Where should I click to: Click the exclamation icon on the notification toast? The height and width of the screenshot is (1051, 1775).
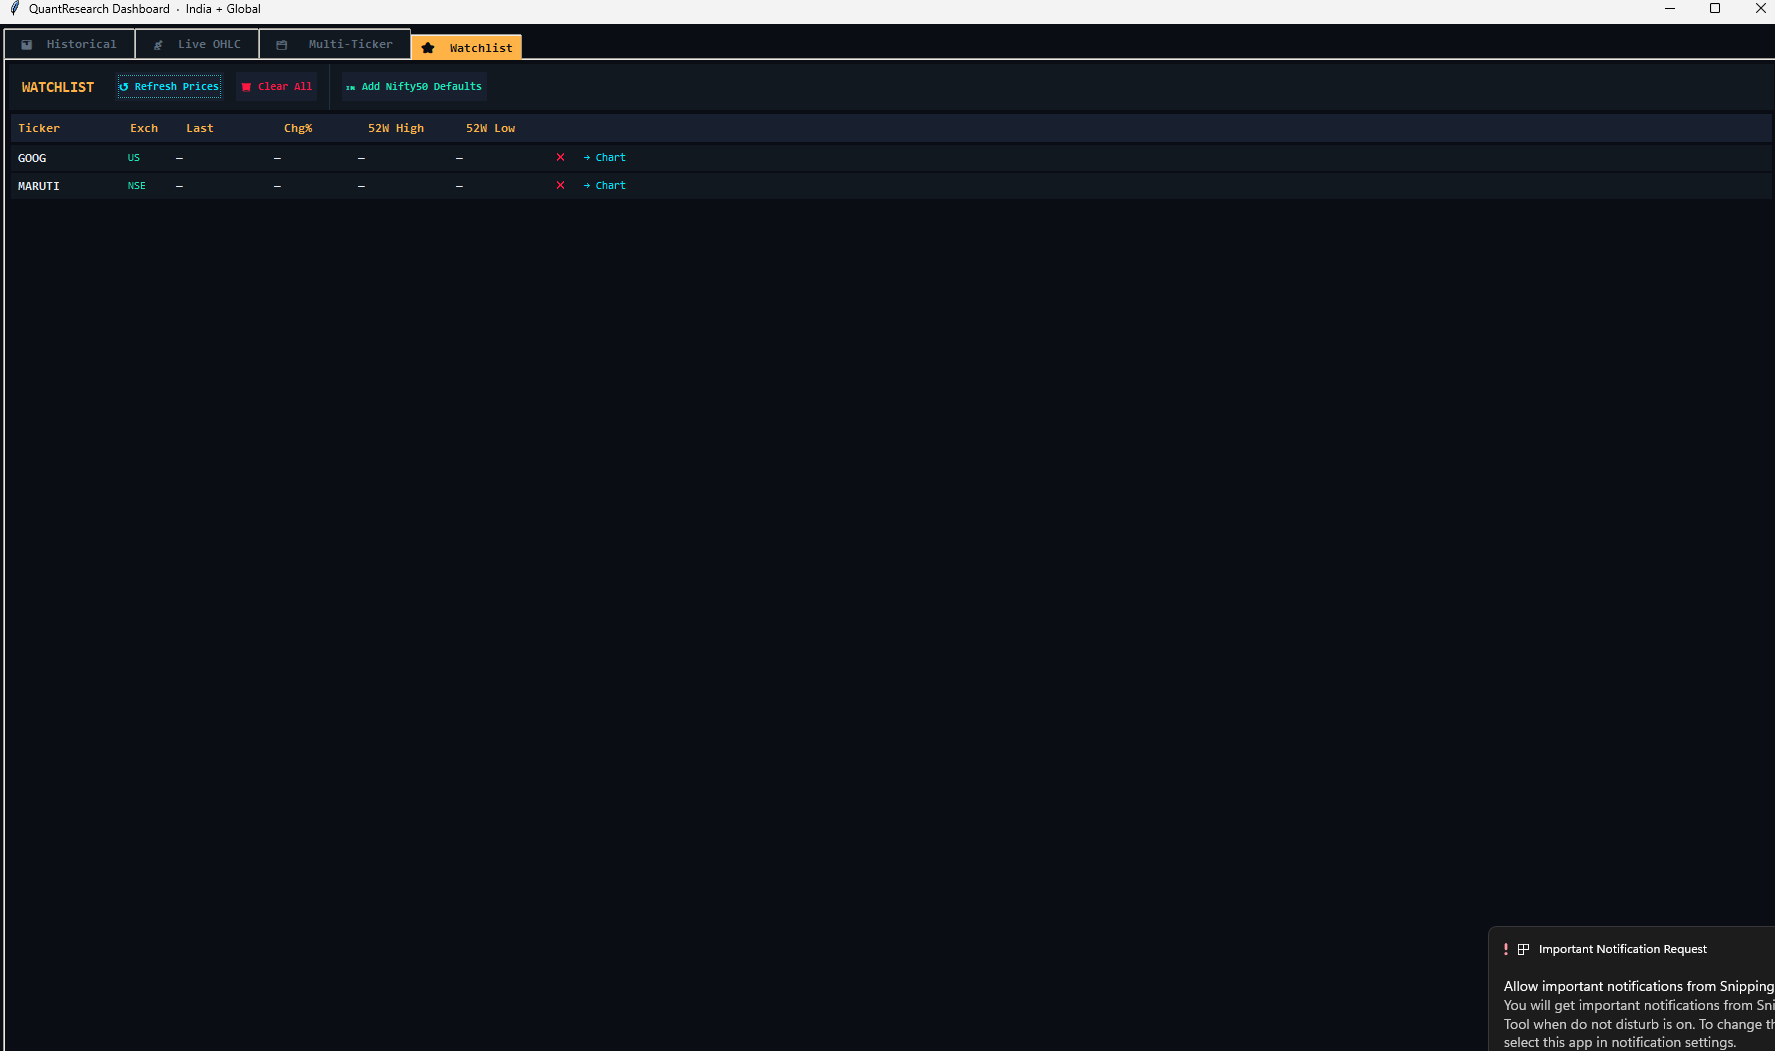click(1506, 948)
